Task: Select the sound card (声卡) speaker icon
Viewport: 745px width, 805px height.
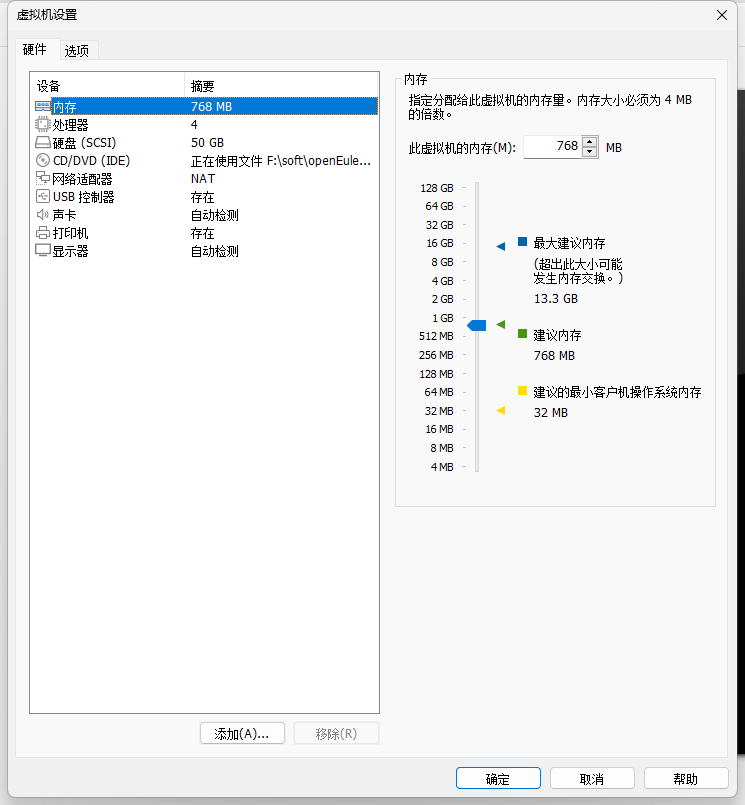Action: point(43,215)
